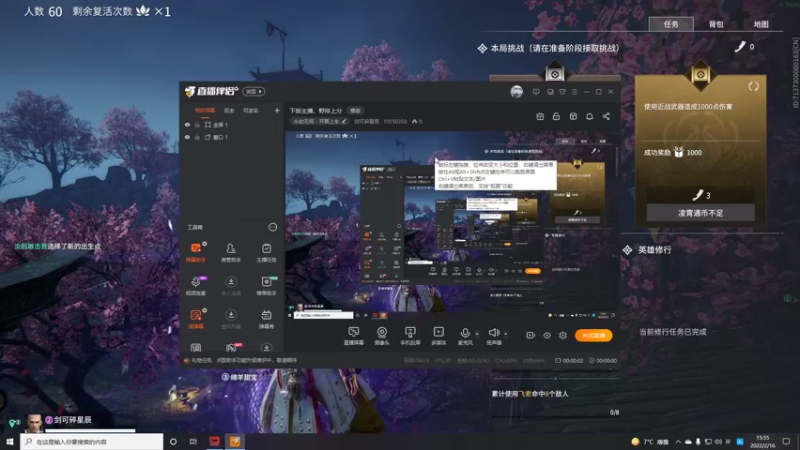Add a new scene with plus icon

277,110
